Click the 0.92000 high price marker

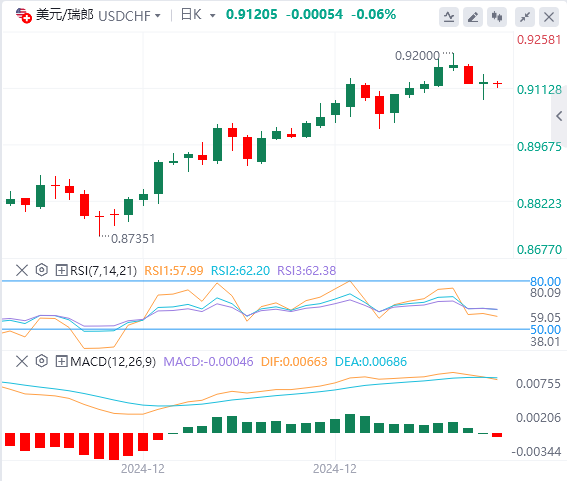tap(417, 56)
